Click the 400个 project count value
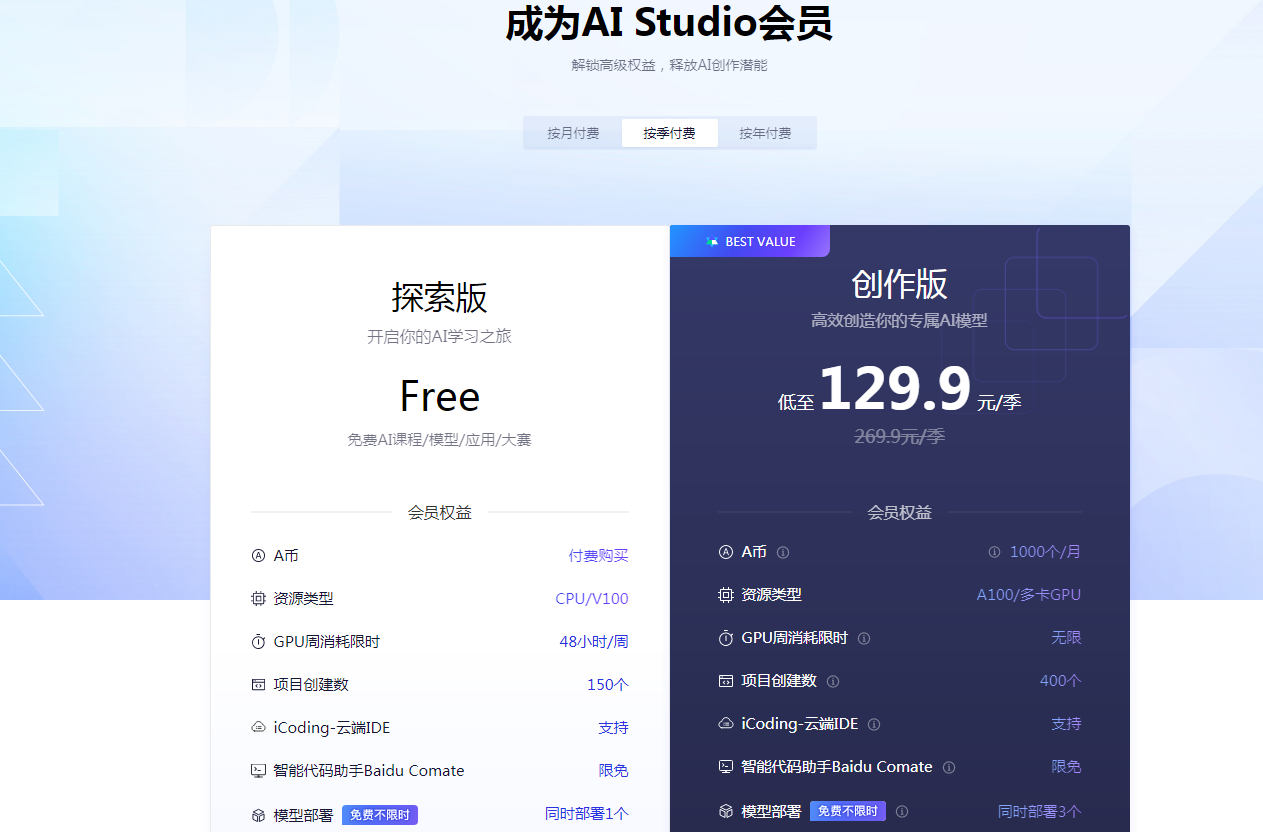 point(1061,681)
